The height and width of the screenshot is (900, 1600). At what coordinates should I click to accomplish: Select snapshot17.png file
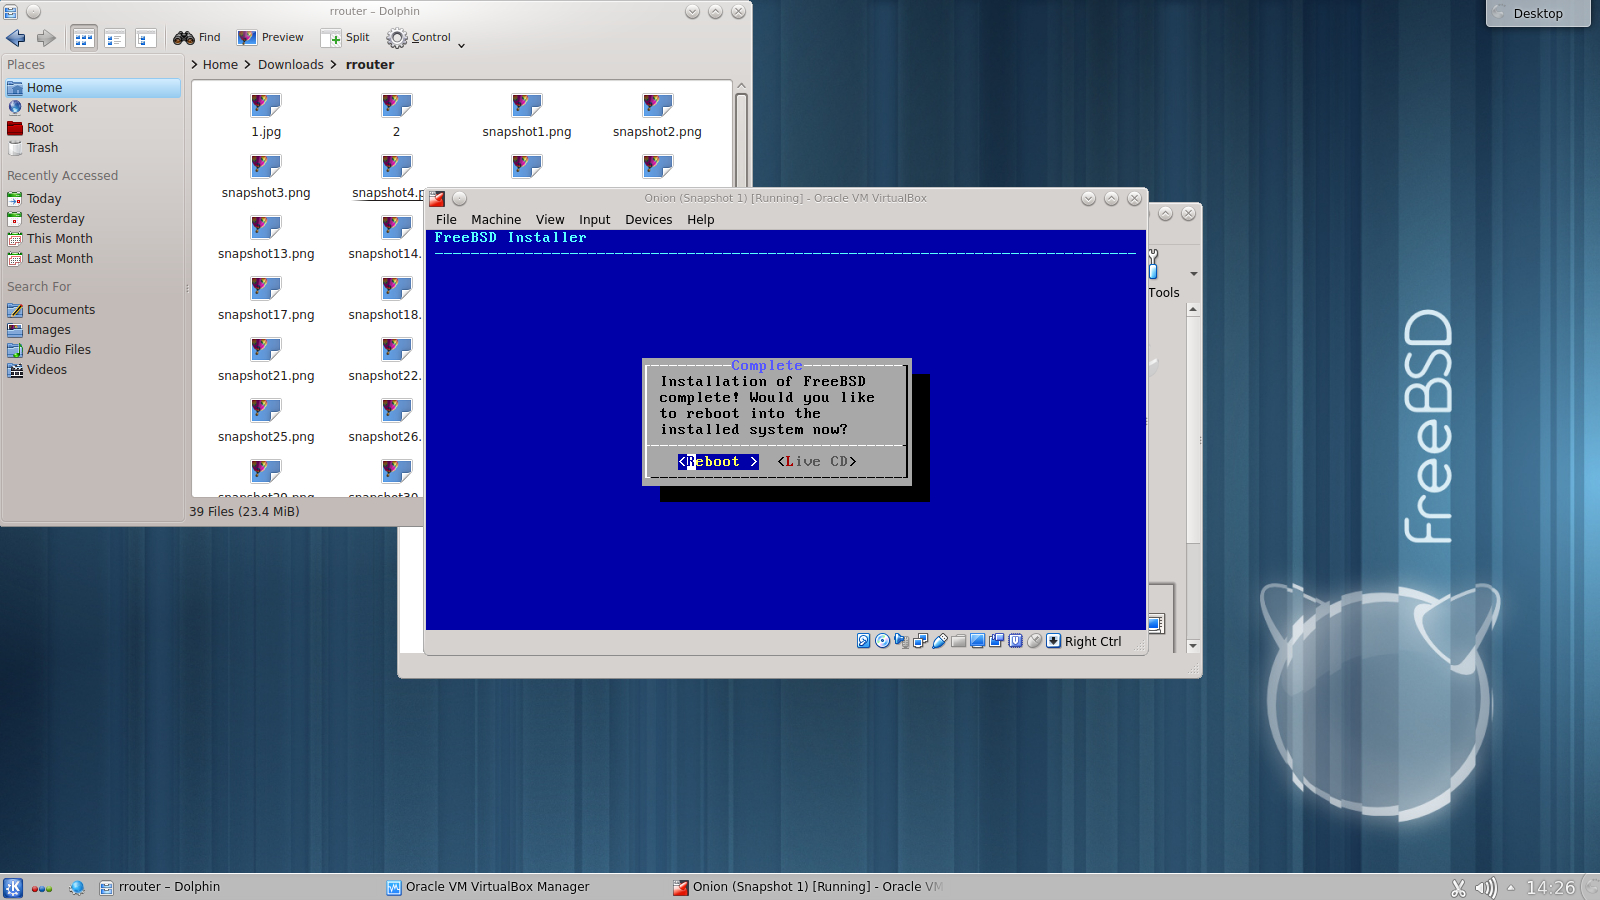266,300
